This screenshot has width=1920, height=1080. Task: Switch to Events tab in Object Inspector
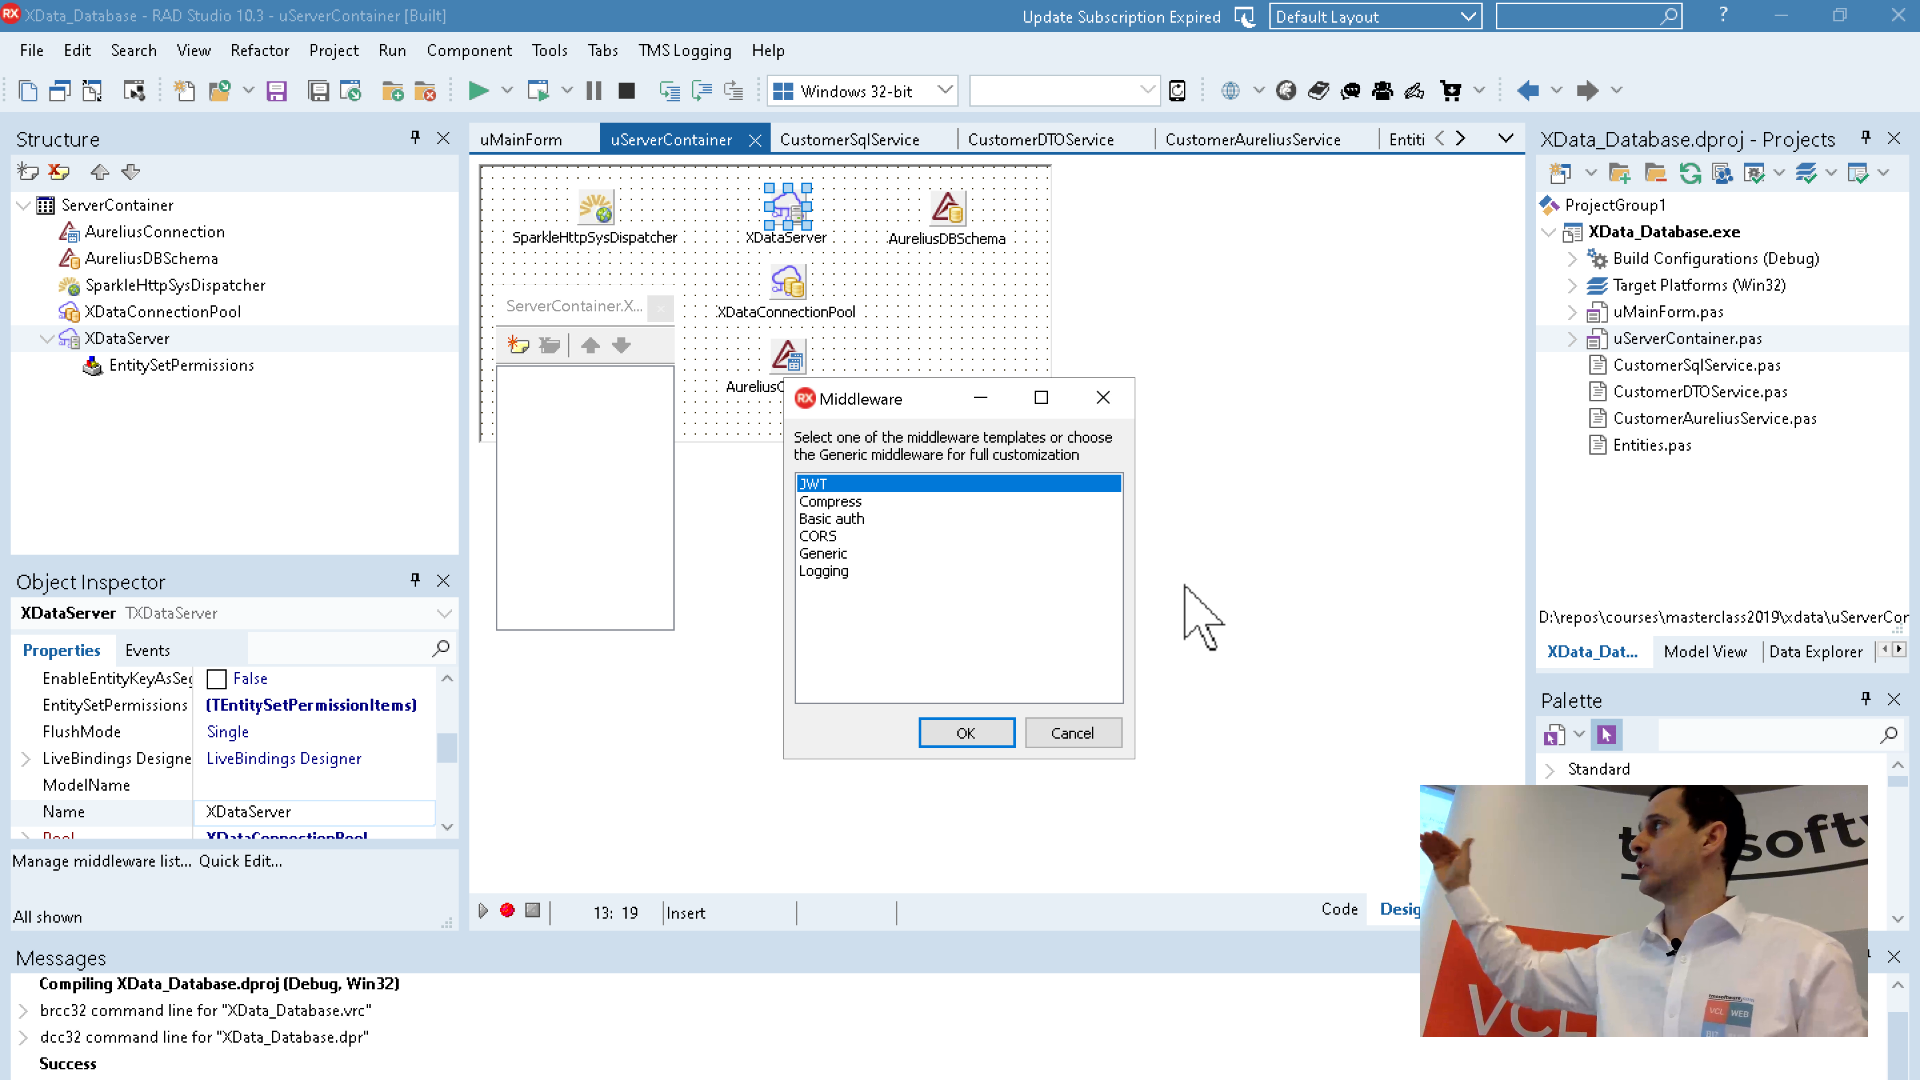pos(147,650)
